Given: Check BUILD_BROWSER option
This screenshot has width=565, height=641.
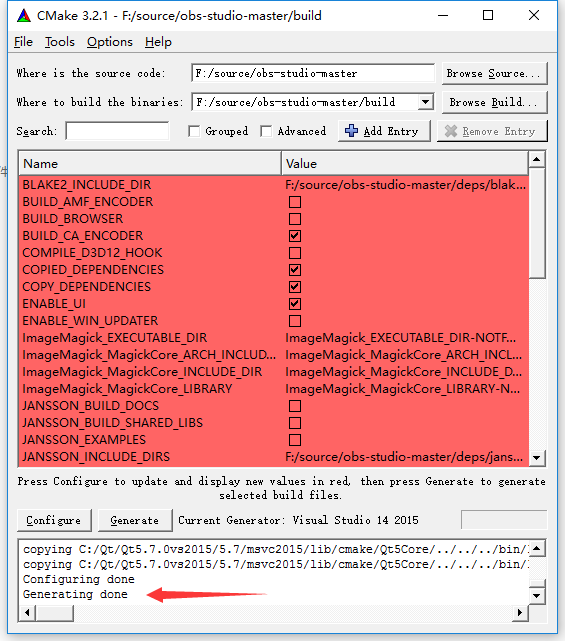Looking at the screenshot, I should pyautogui.click(x=295, y=219).
